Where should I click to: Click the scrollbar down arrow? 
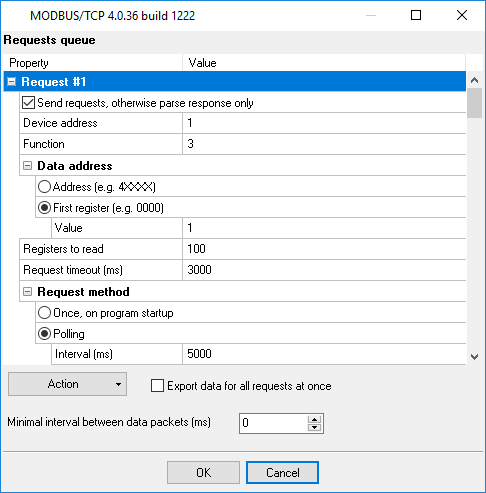[x=474, y=357]
